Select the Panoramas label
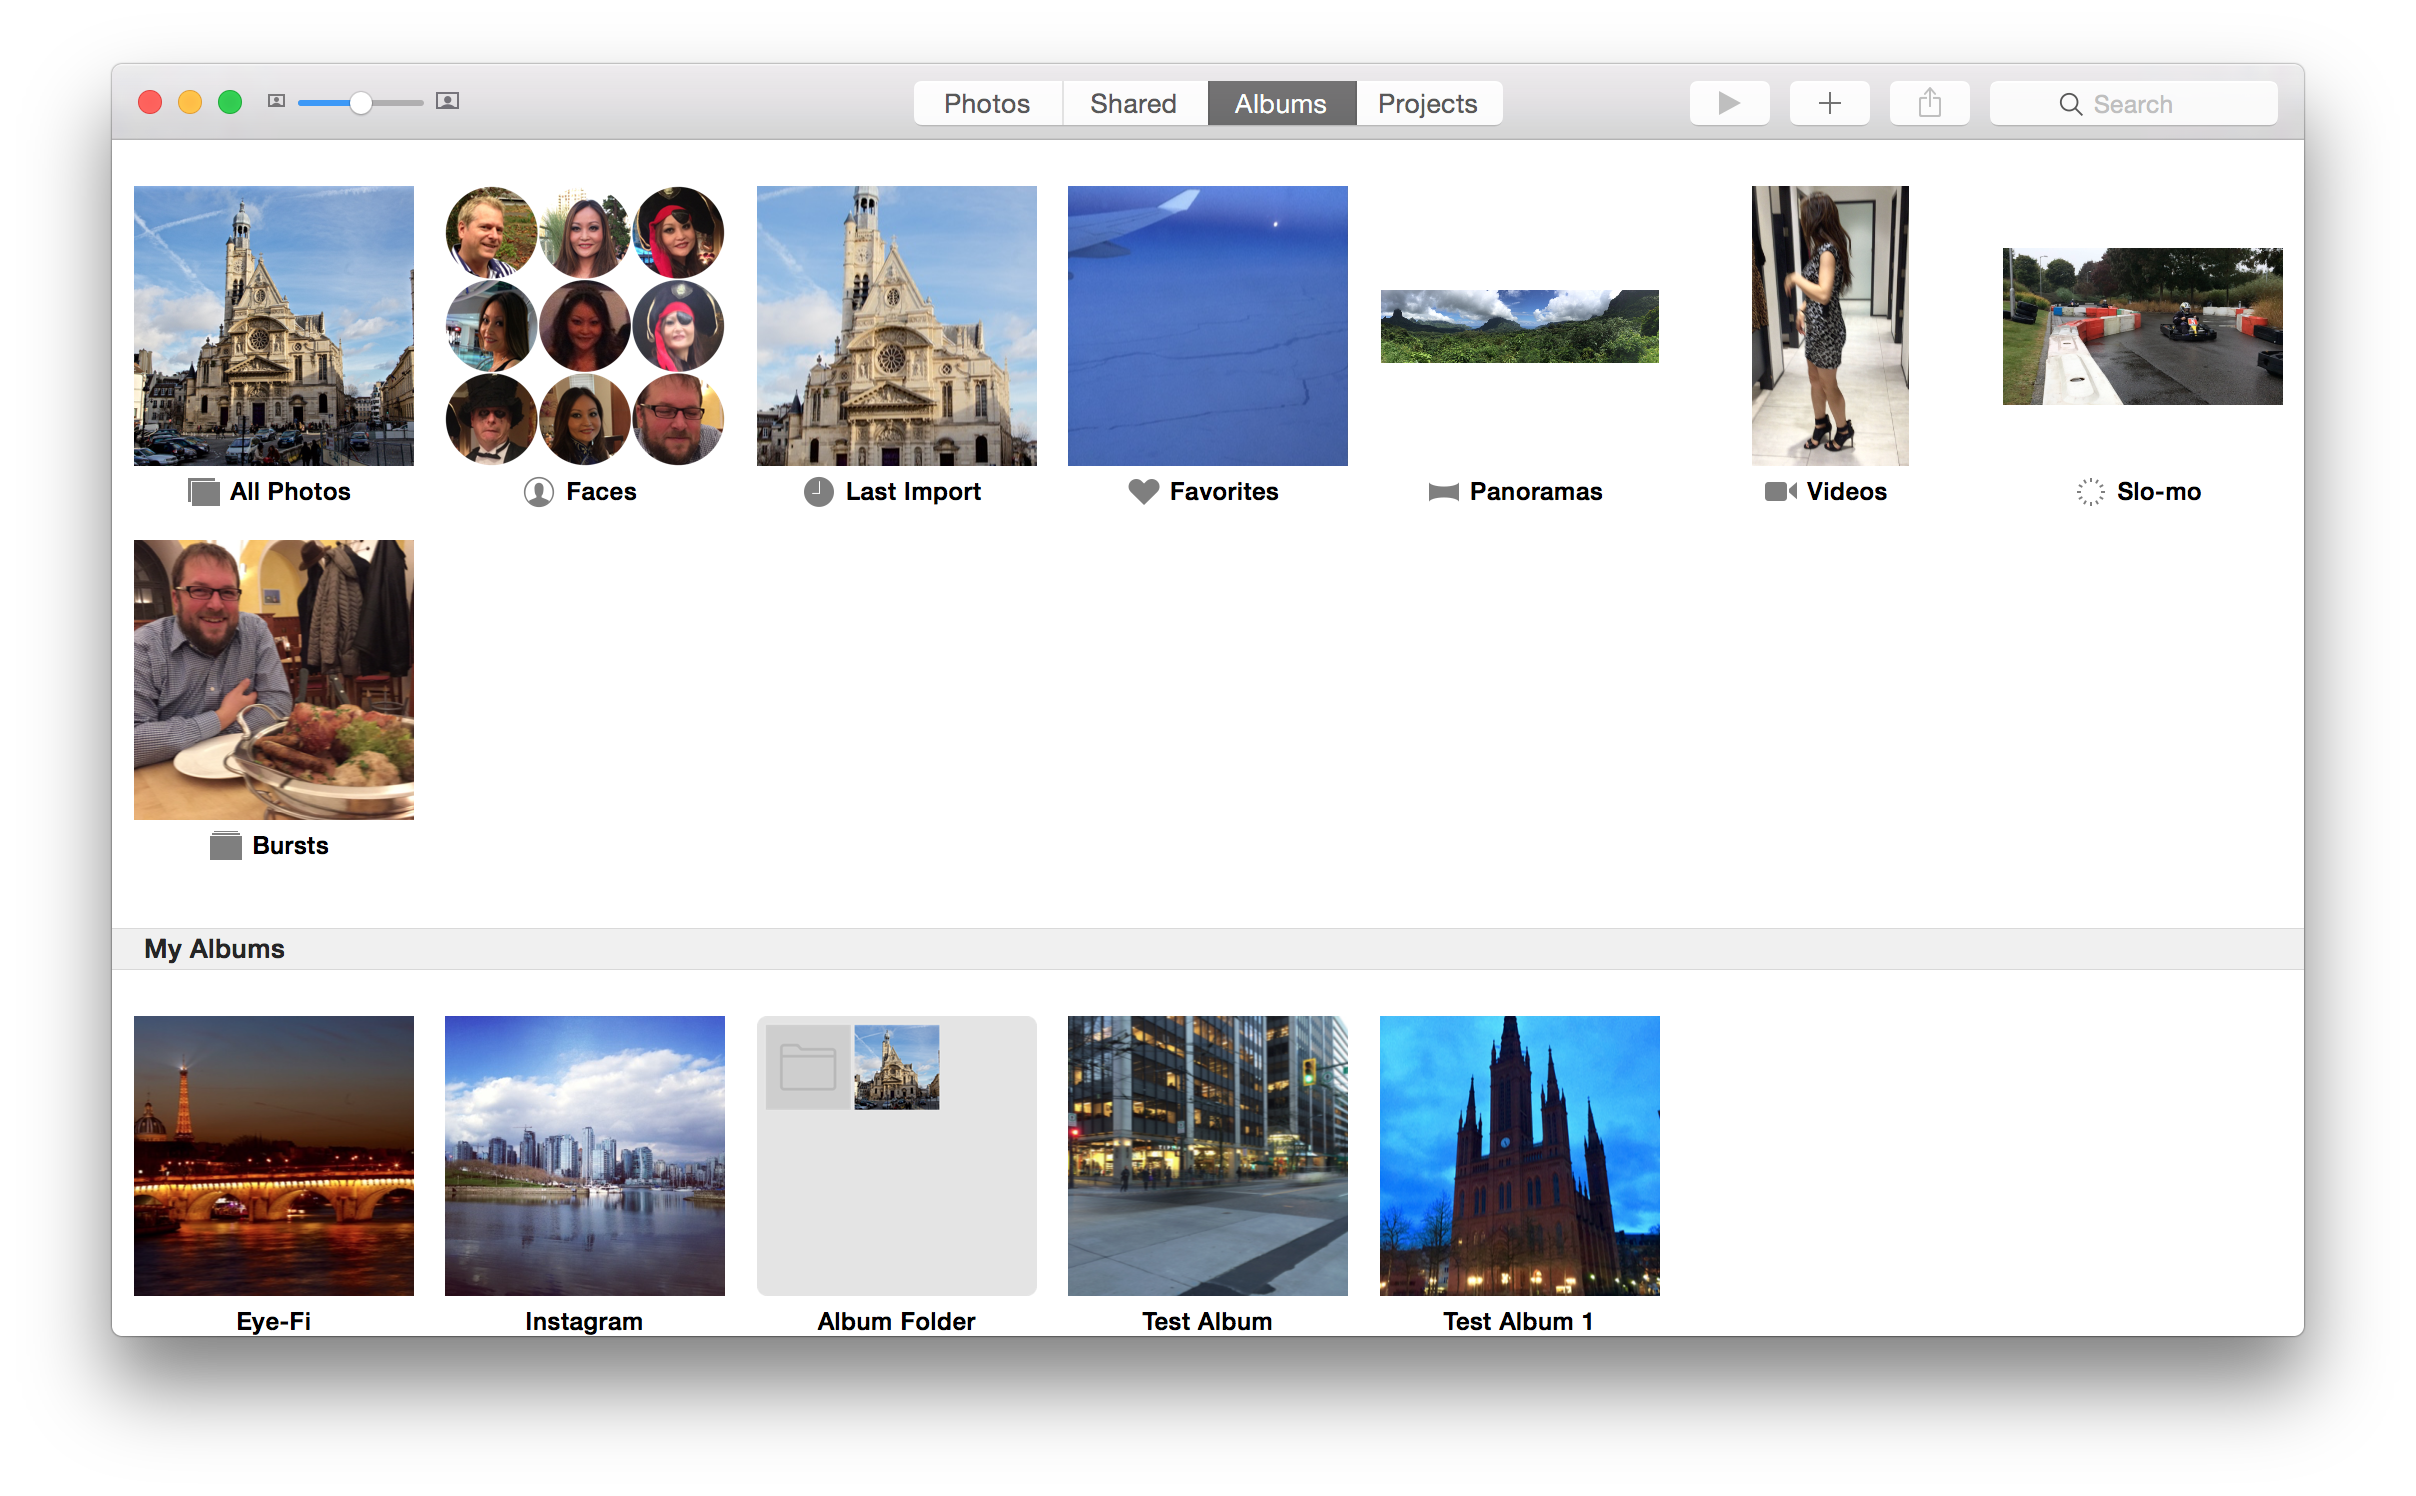The width and height of the screenshot is (2416, 1496). (1536, 492)
